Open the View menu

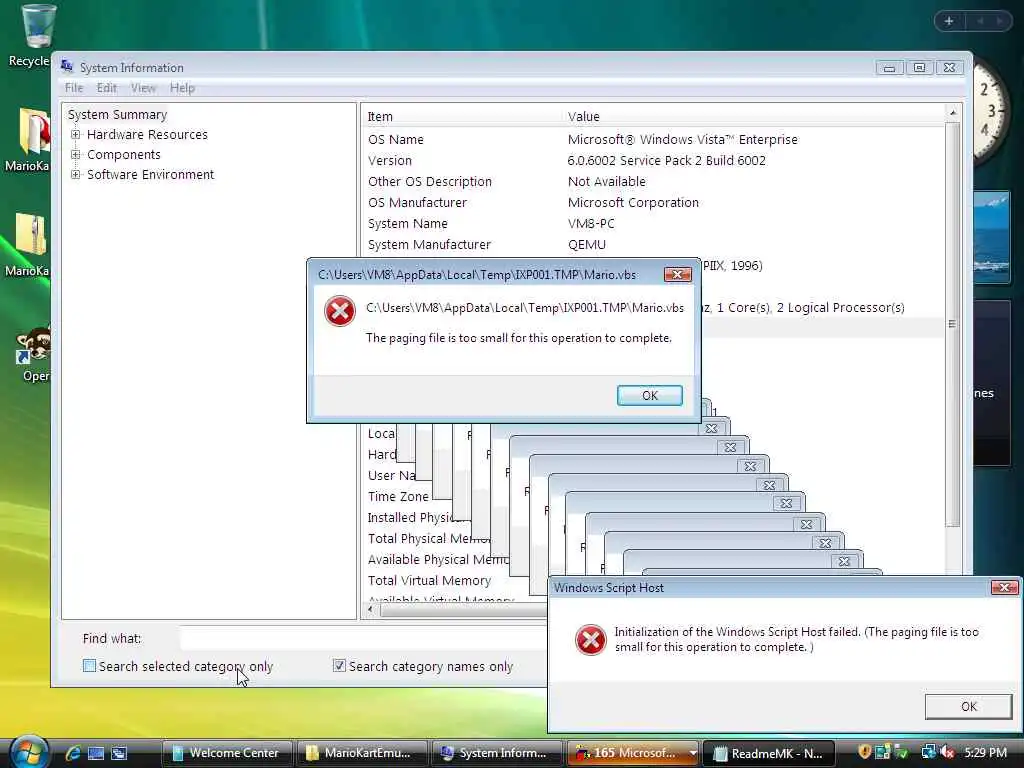coord(143,88)
